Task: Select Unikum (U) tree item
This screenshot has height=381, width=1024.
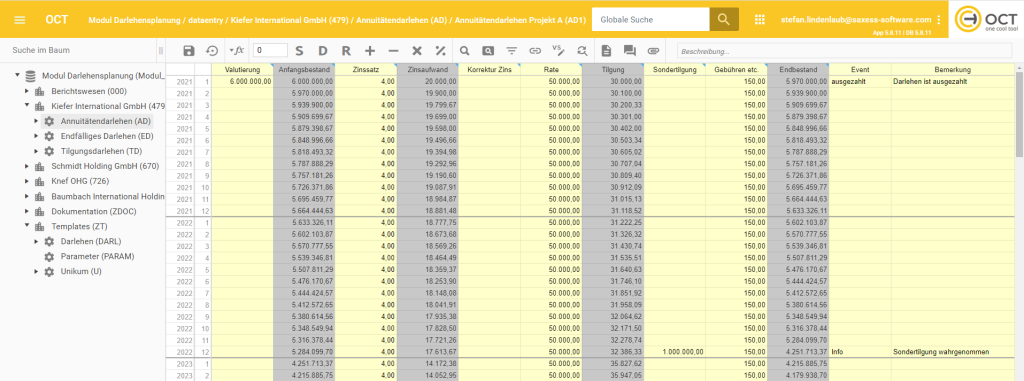Action: click(81, 271)
